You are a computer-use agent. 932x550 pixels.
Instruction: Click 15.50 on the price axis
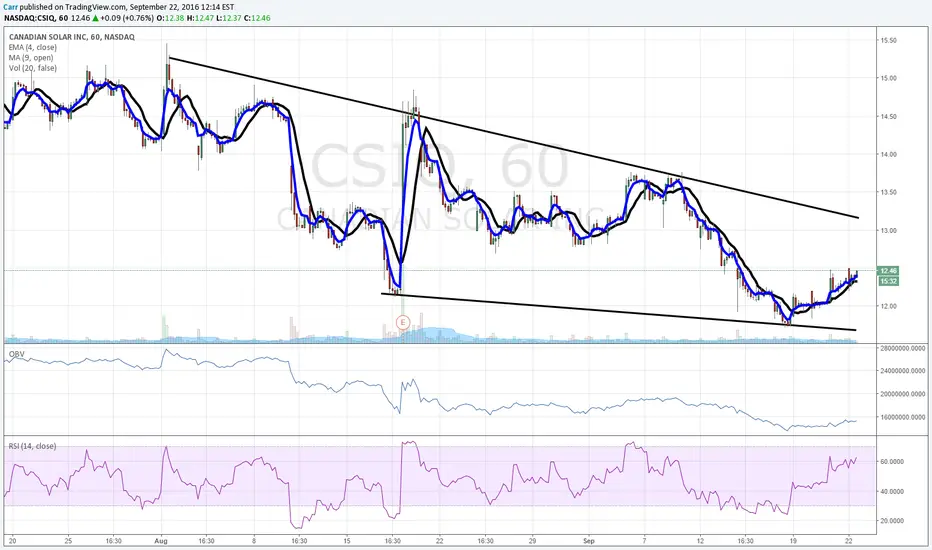coord(889,40)
